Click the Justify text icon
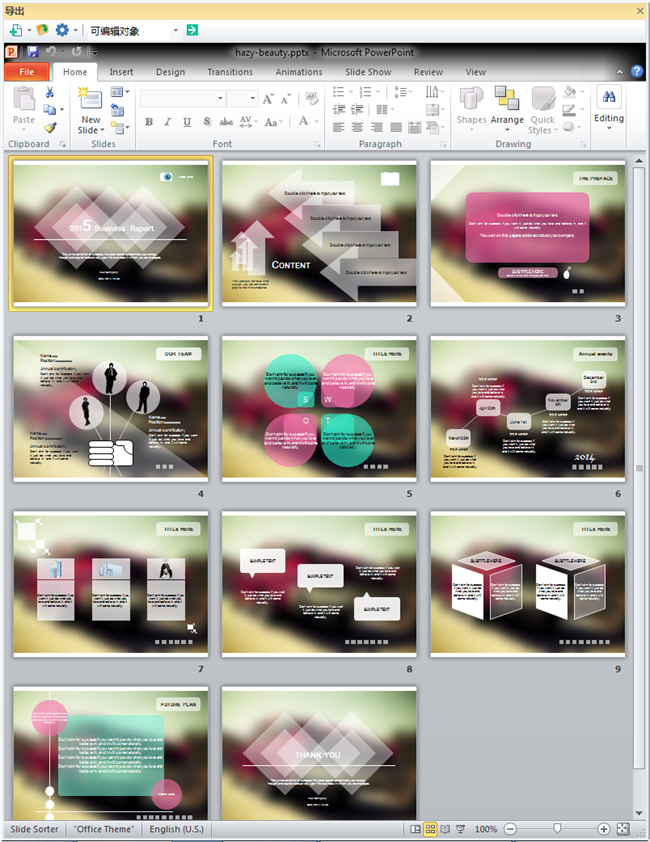This screenshot has height=842, width=650. [x=396, y=127]
